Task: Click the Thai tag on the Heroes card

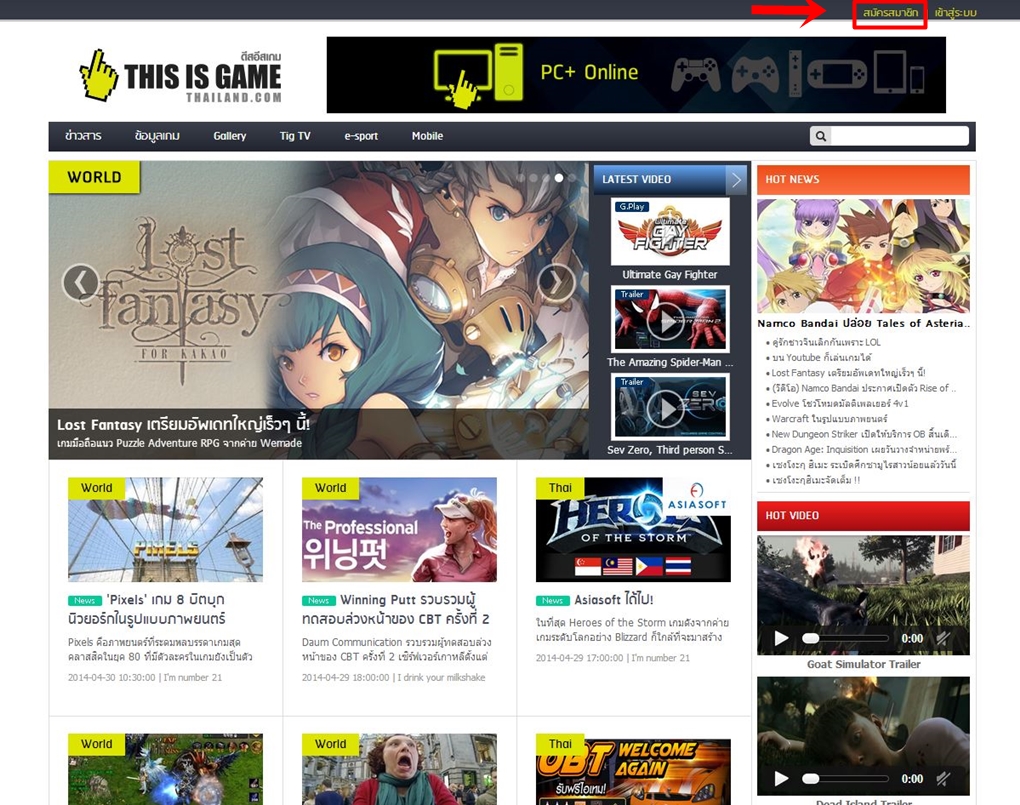Action: [x=560, y=488]
